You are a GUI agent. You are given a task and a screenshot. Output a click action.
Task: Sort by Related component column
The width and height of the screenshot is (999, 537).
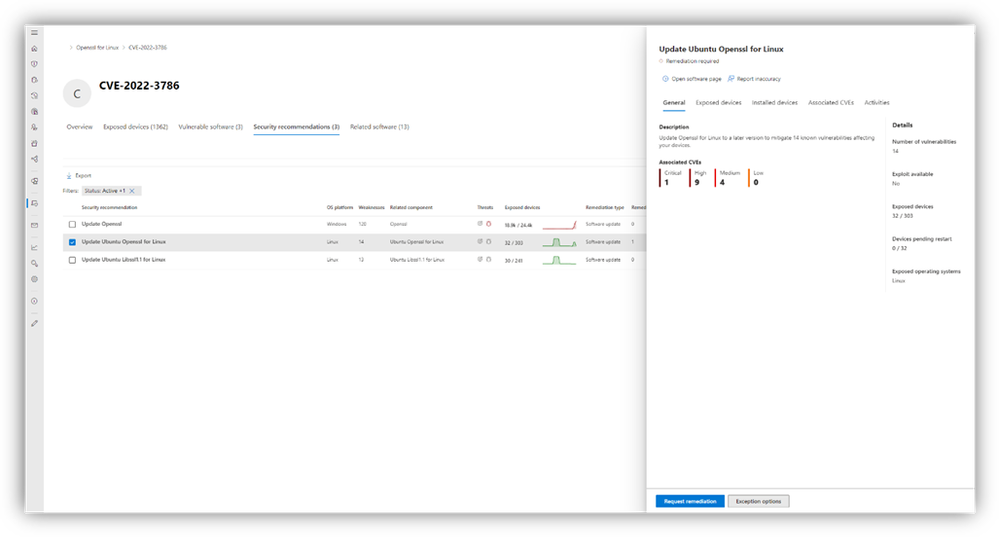pos(411,208)
